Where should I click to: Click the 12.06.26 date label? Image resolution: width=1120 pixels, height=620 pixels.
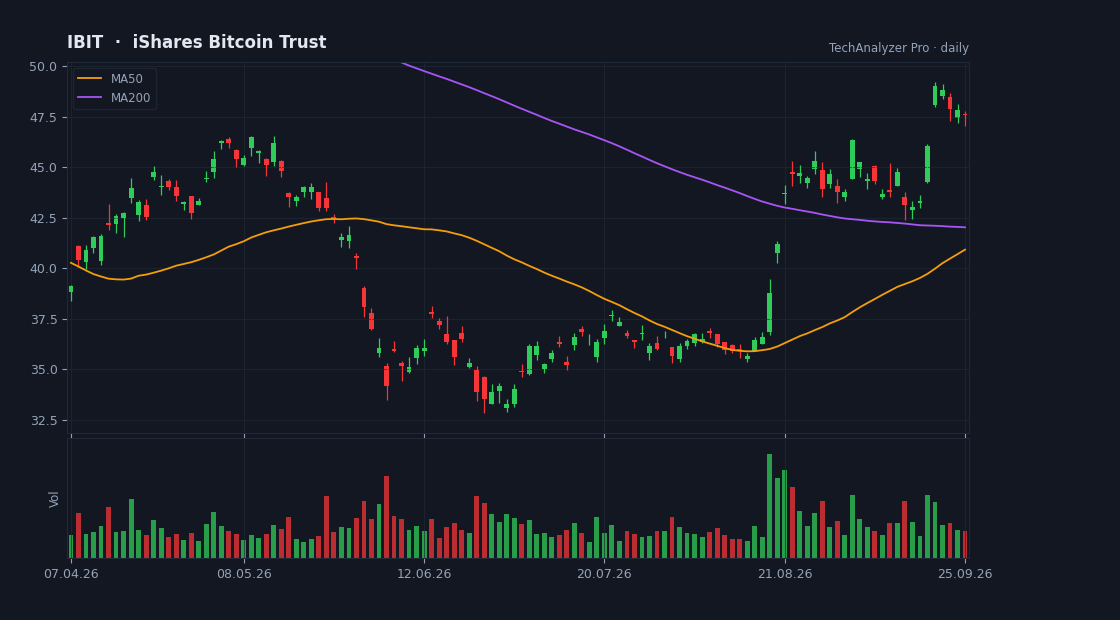(424, 574)
